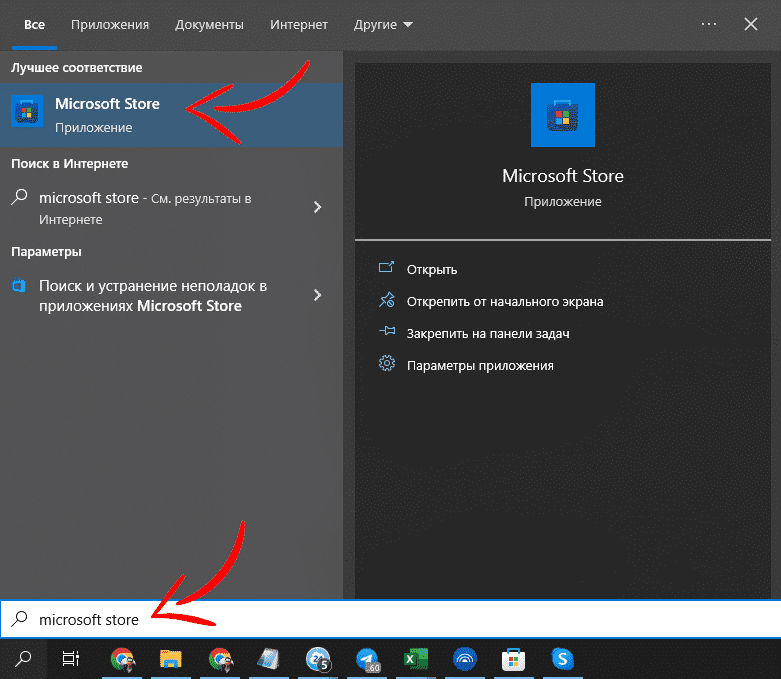The height and width of the screenshot is (679, 781).
Task: Click the app settings gear icon
Action: (387, 364)
